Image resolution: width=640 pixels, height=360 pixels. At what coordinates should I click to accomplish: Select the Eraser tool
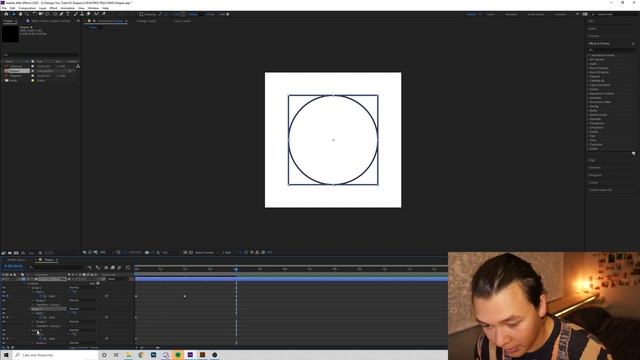click(x=89, y=14)
